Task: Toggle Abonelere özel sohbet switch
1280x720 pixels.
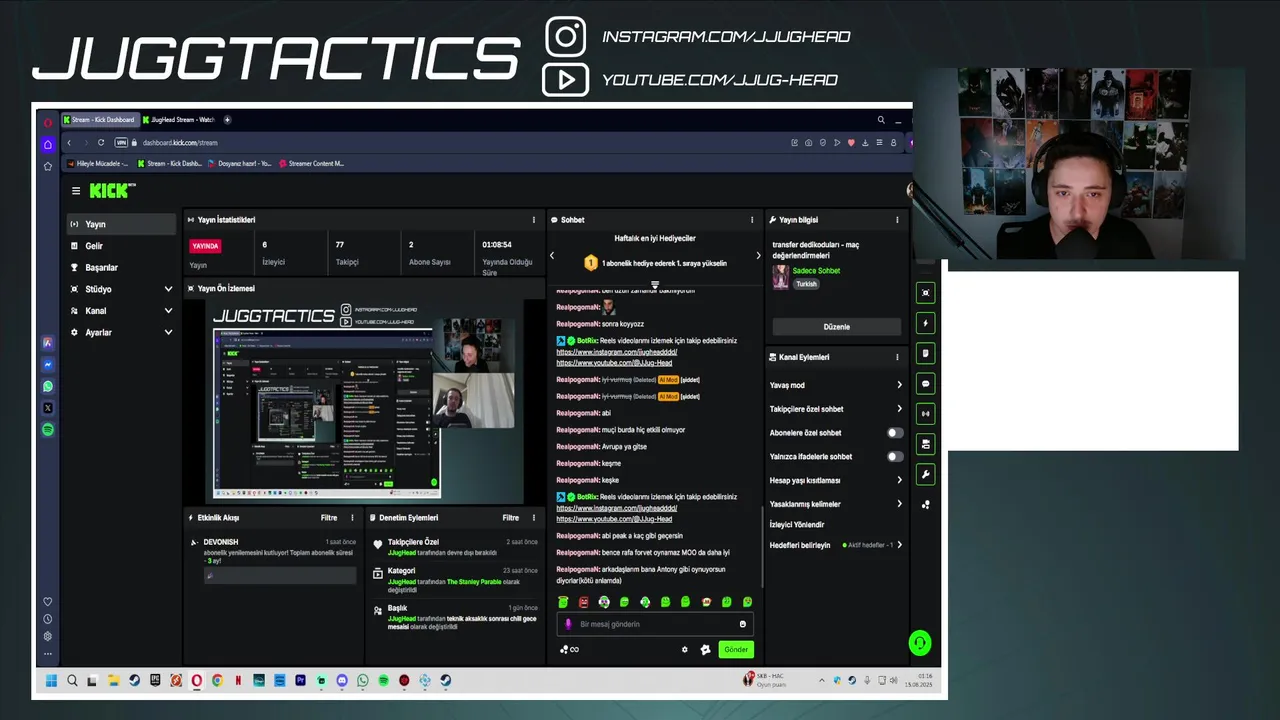Action: [x=895, y=433]
